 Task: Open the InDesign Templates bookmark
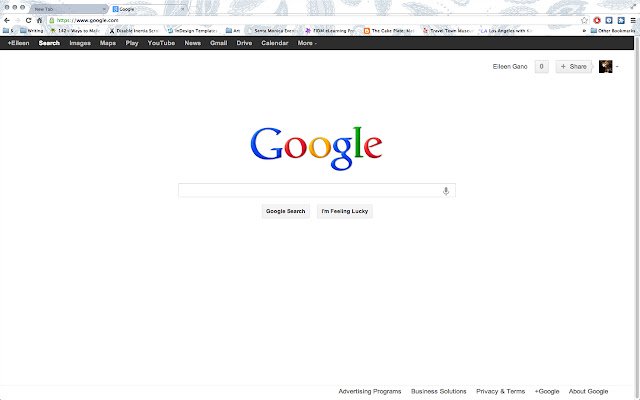[193, 31]
